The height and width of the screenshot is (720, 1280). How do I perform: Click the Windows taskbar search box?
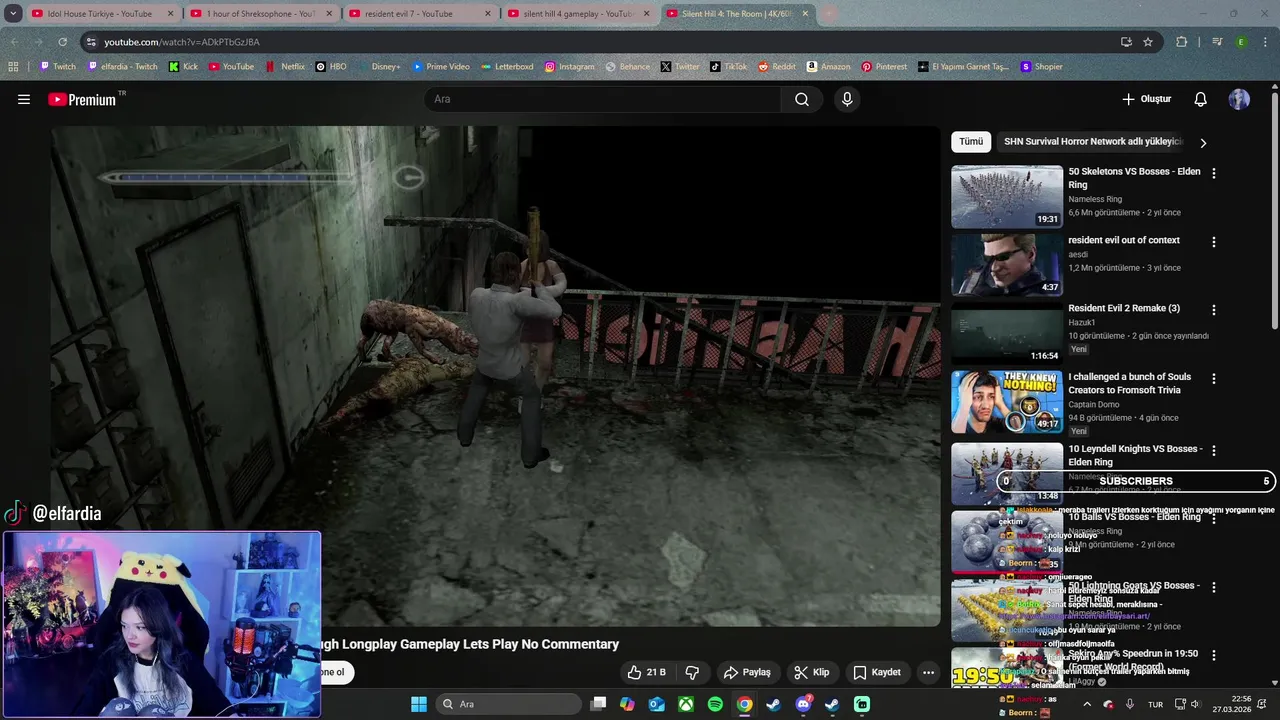[508, 704]
